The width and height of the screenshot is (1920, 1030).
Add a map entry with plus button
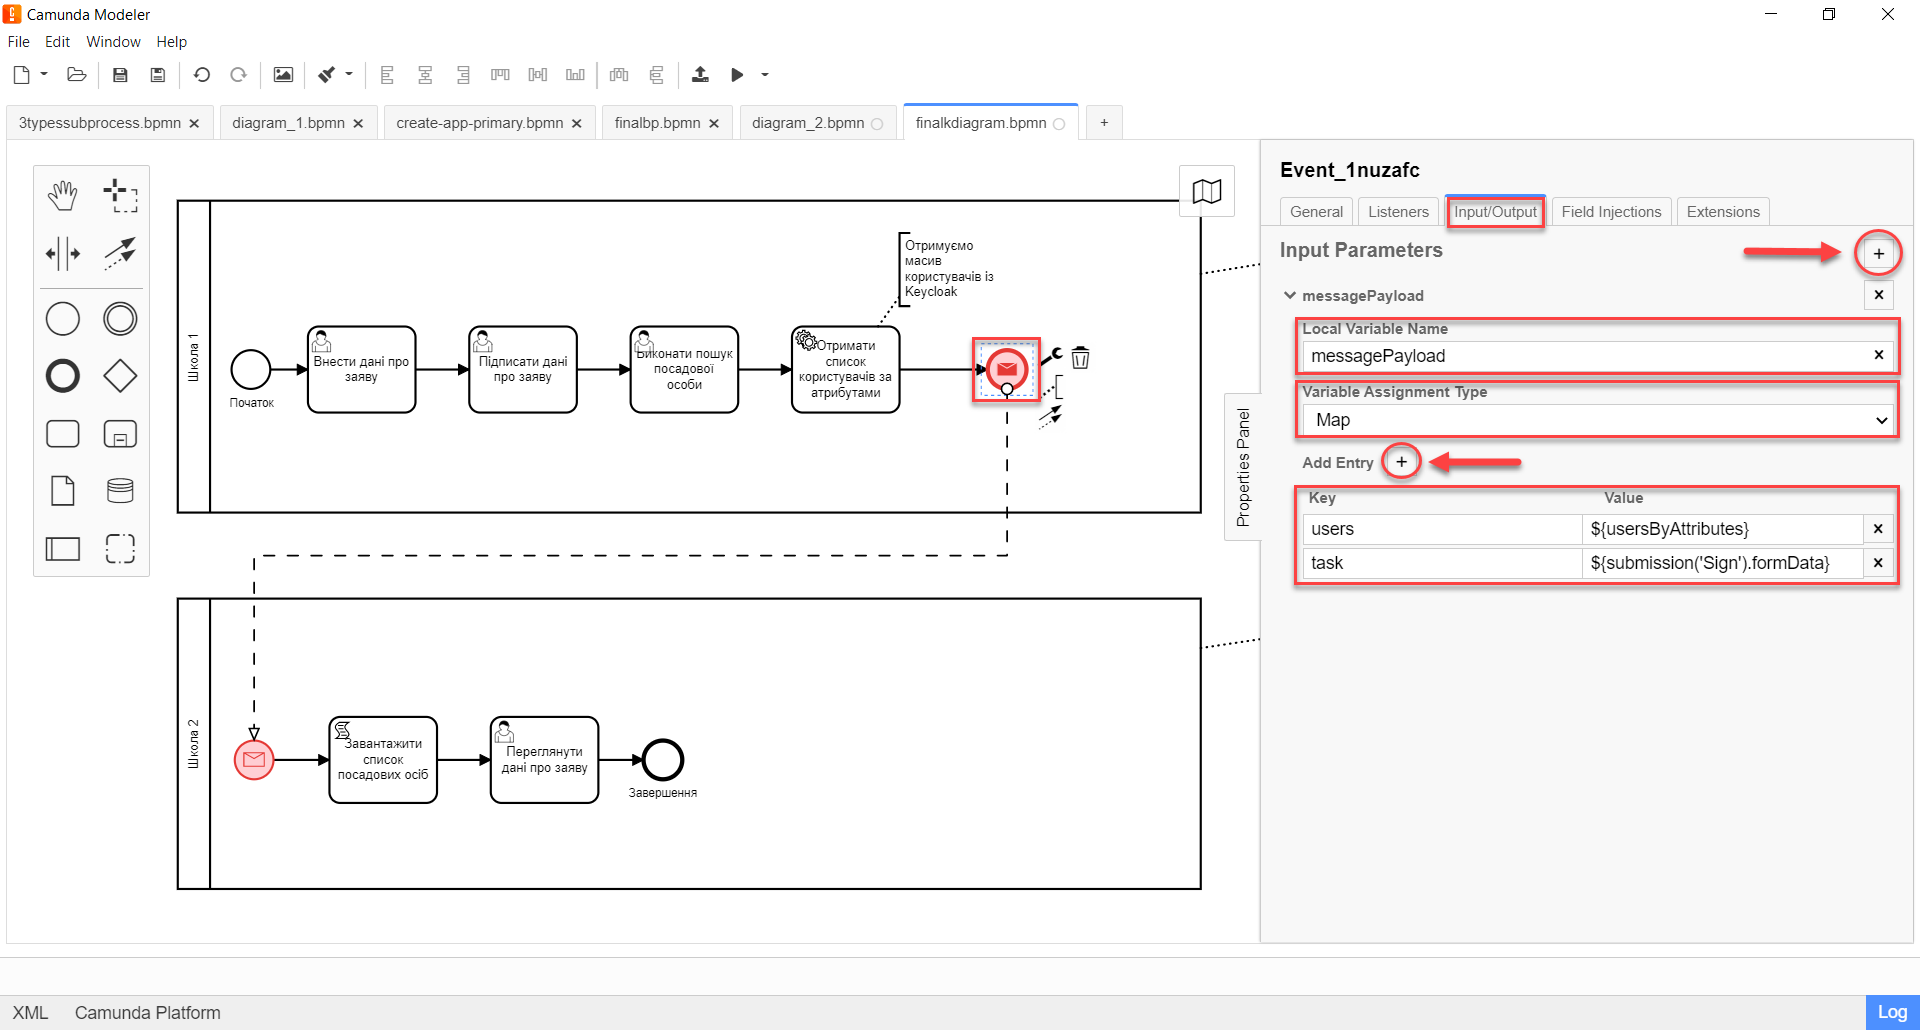coord(1402,462)
